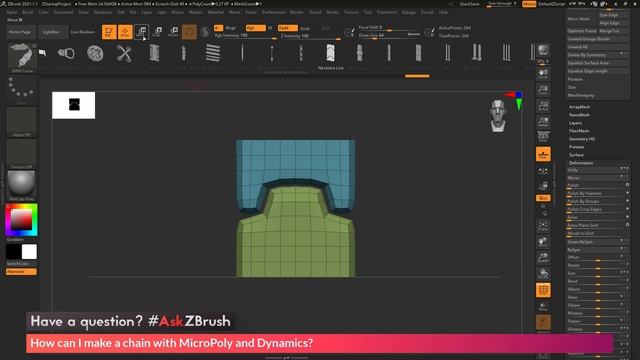Toggle the Zsub button
This screenshot has height=360, width=640.
[x=304, y=28]
